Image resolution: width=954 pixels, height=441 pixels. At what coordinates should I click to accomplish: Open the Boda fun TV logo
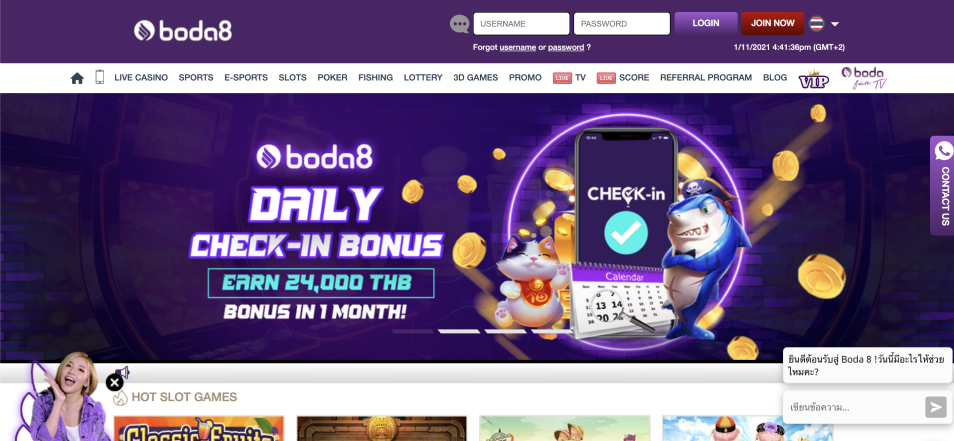point(863,78)
